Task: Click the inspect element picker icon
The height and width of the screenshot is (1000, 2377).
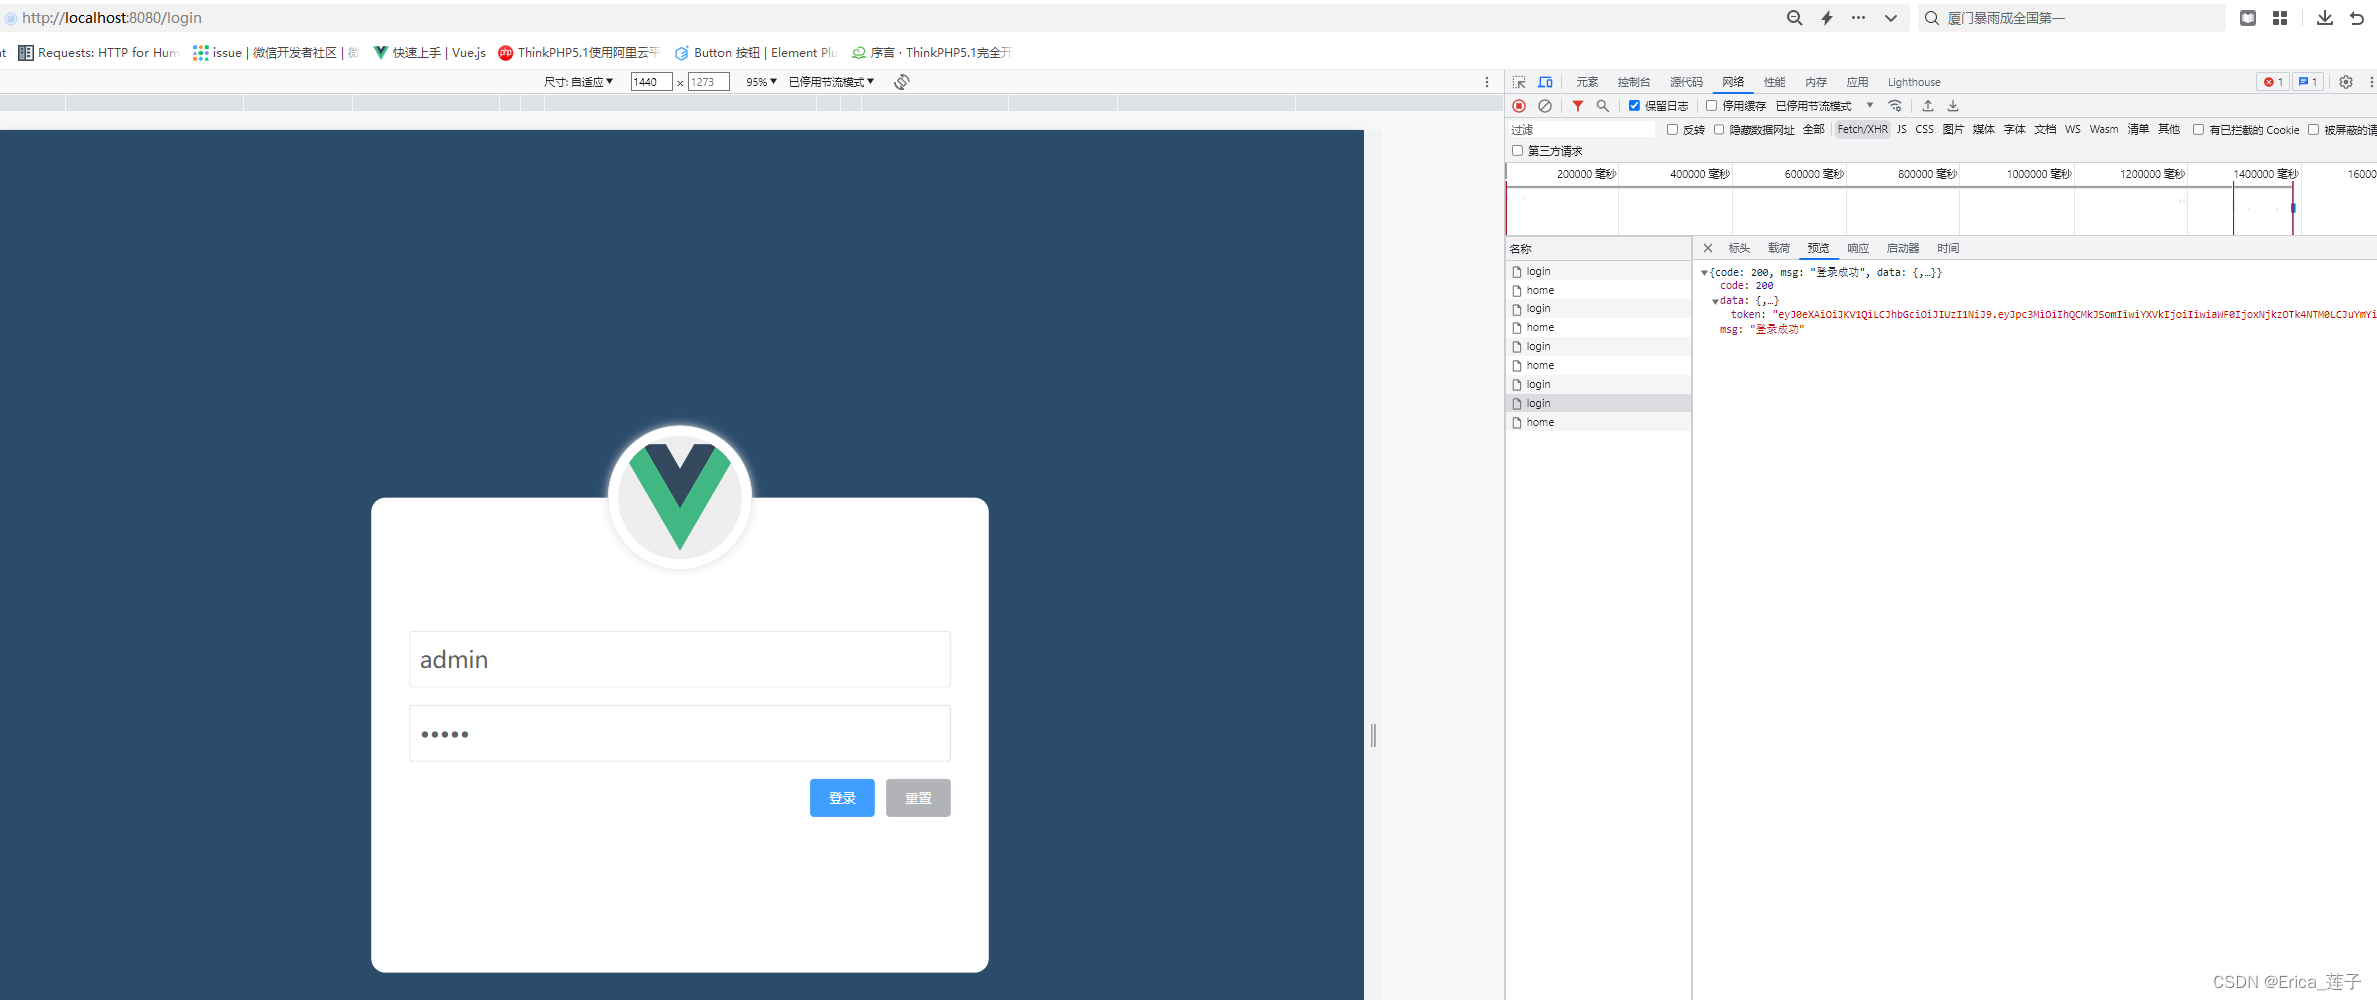Action: [x=1519, y=82]
